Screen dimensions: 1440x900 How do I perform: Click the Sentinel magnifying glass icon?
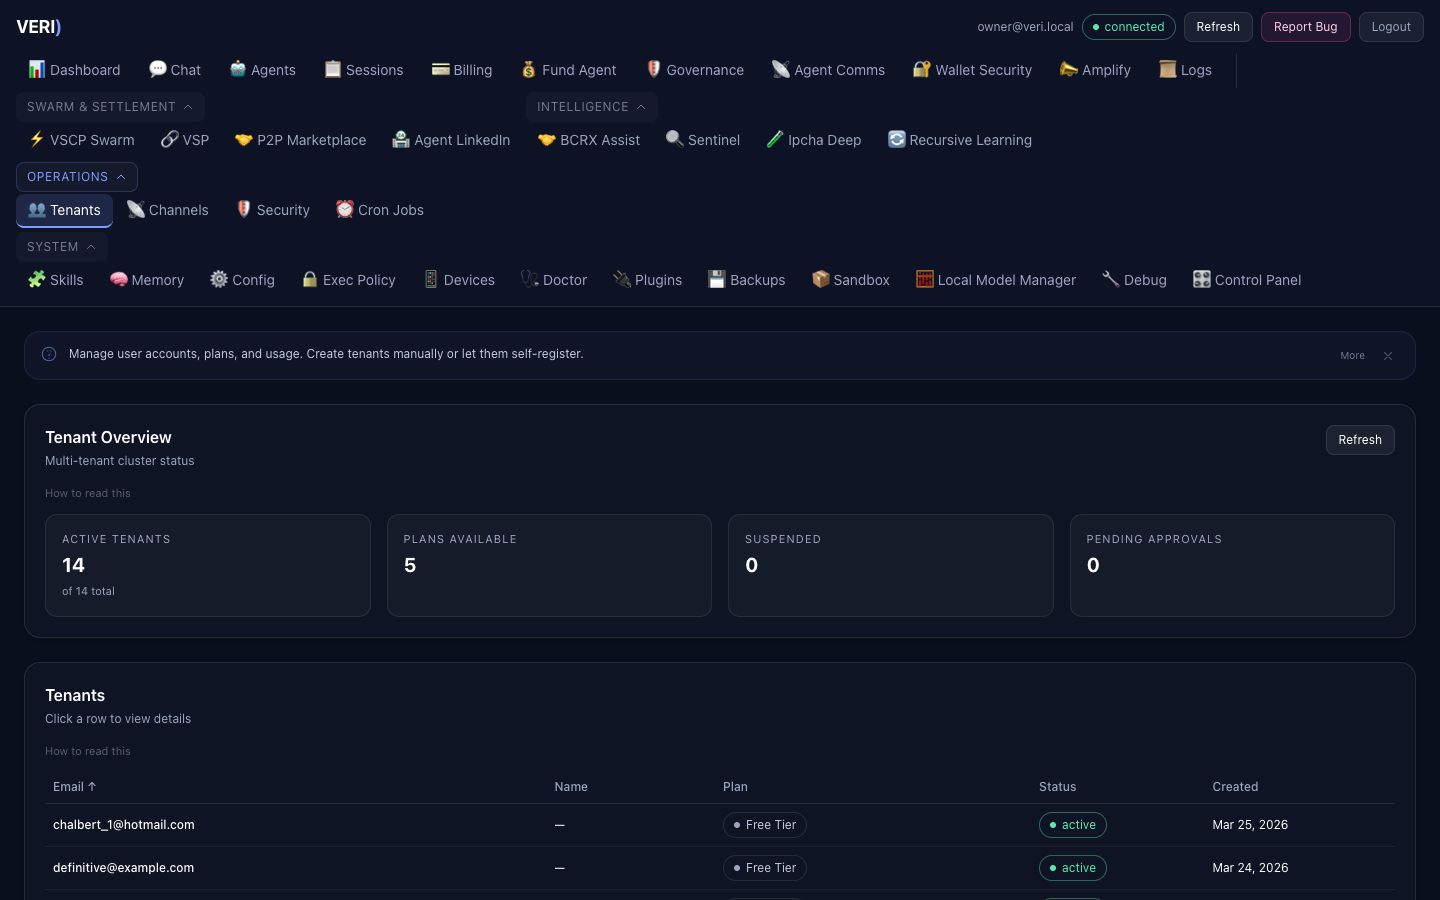coord(675,140)
